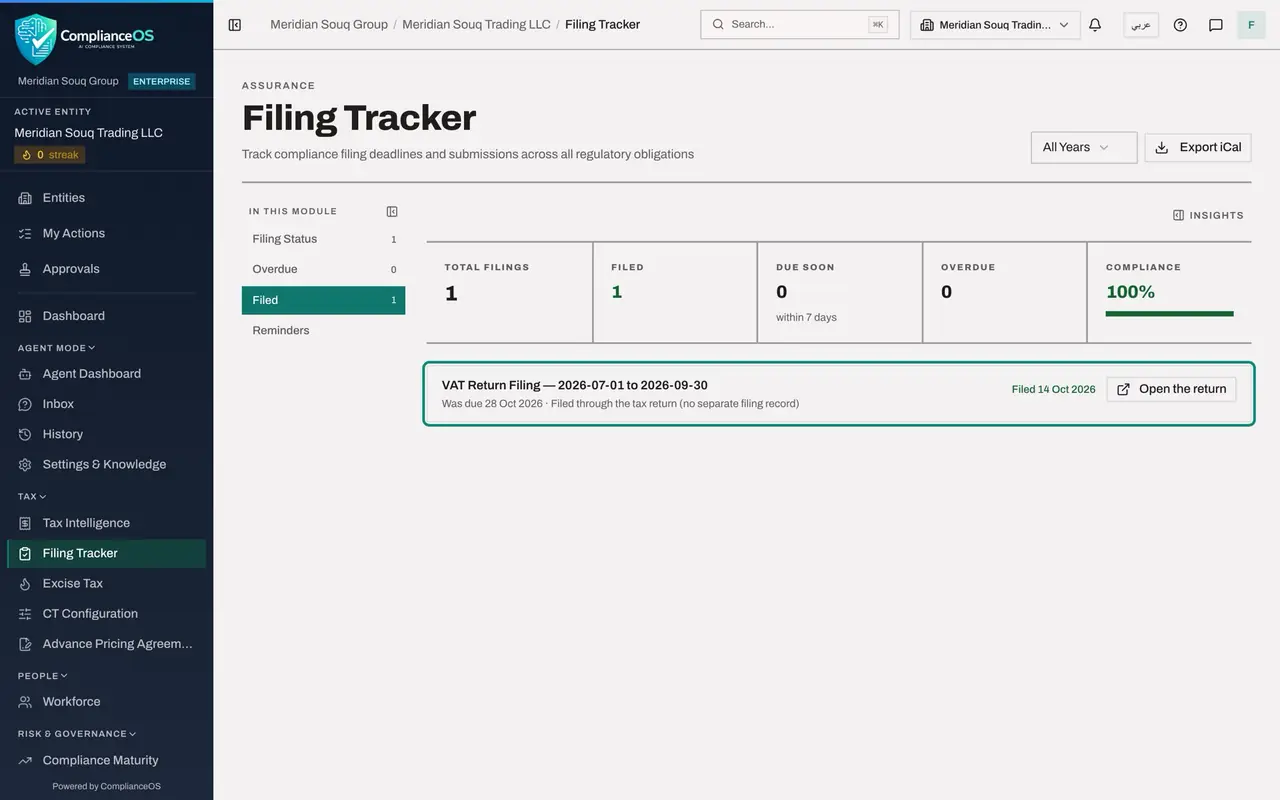The width and height of the screenshot is (1280, 800).
Task: Collapse the In This Module panel icon
Action: point(392,211)
